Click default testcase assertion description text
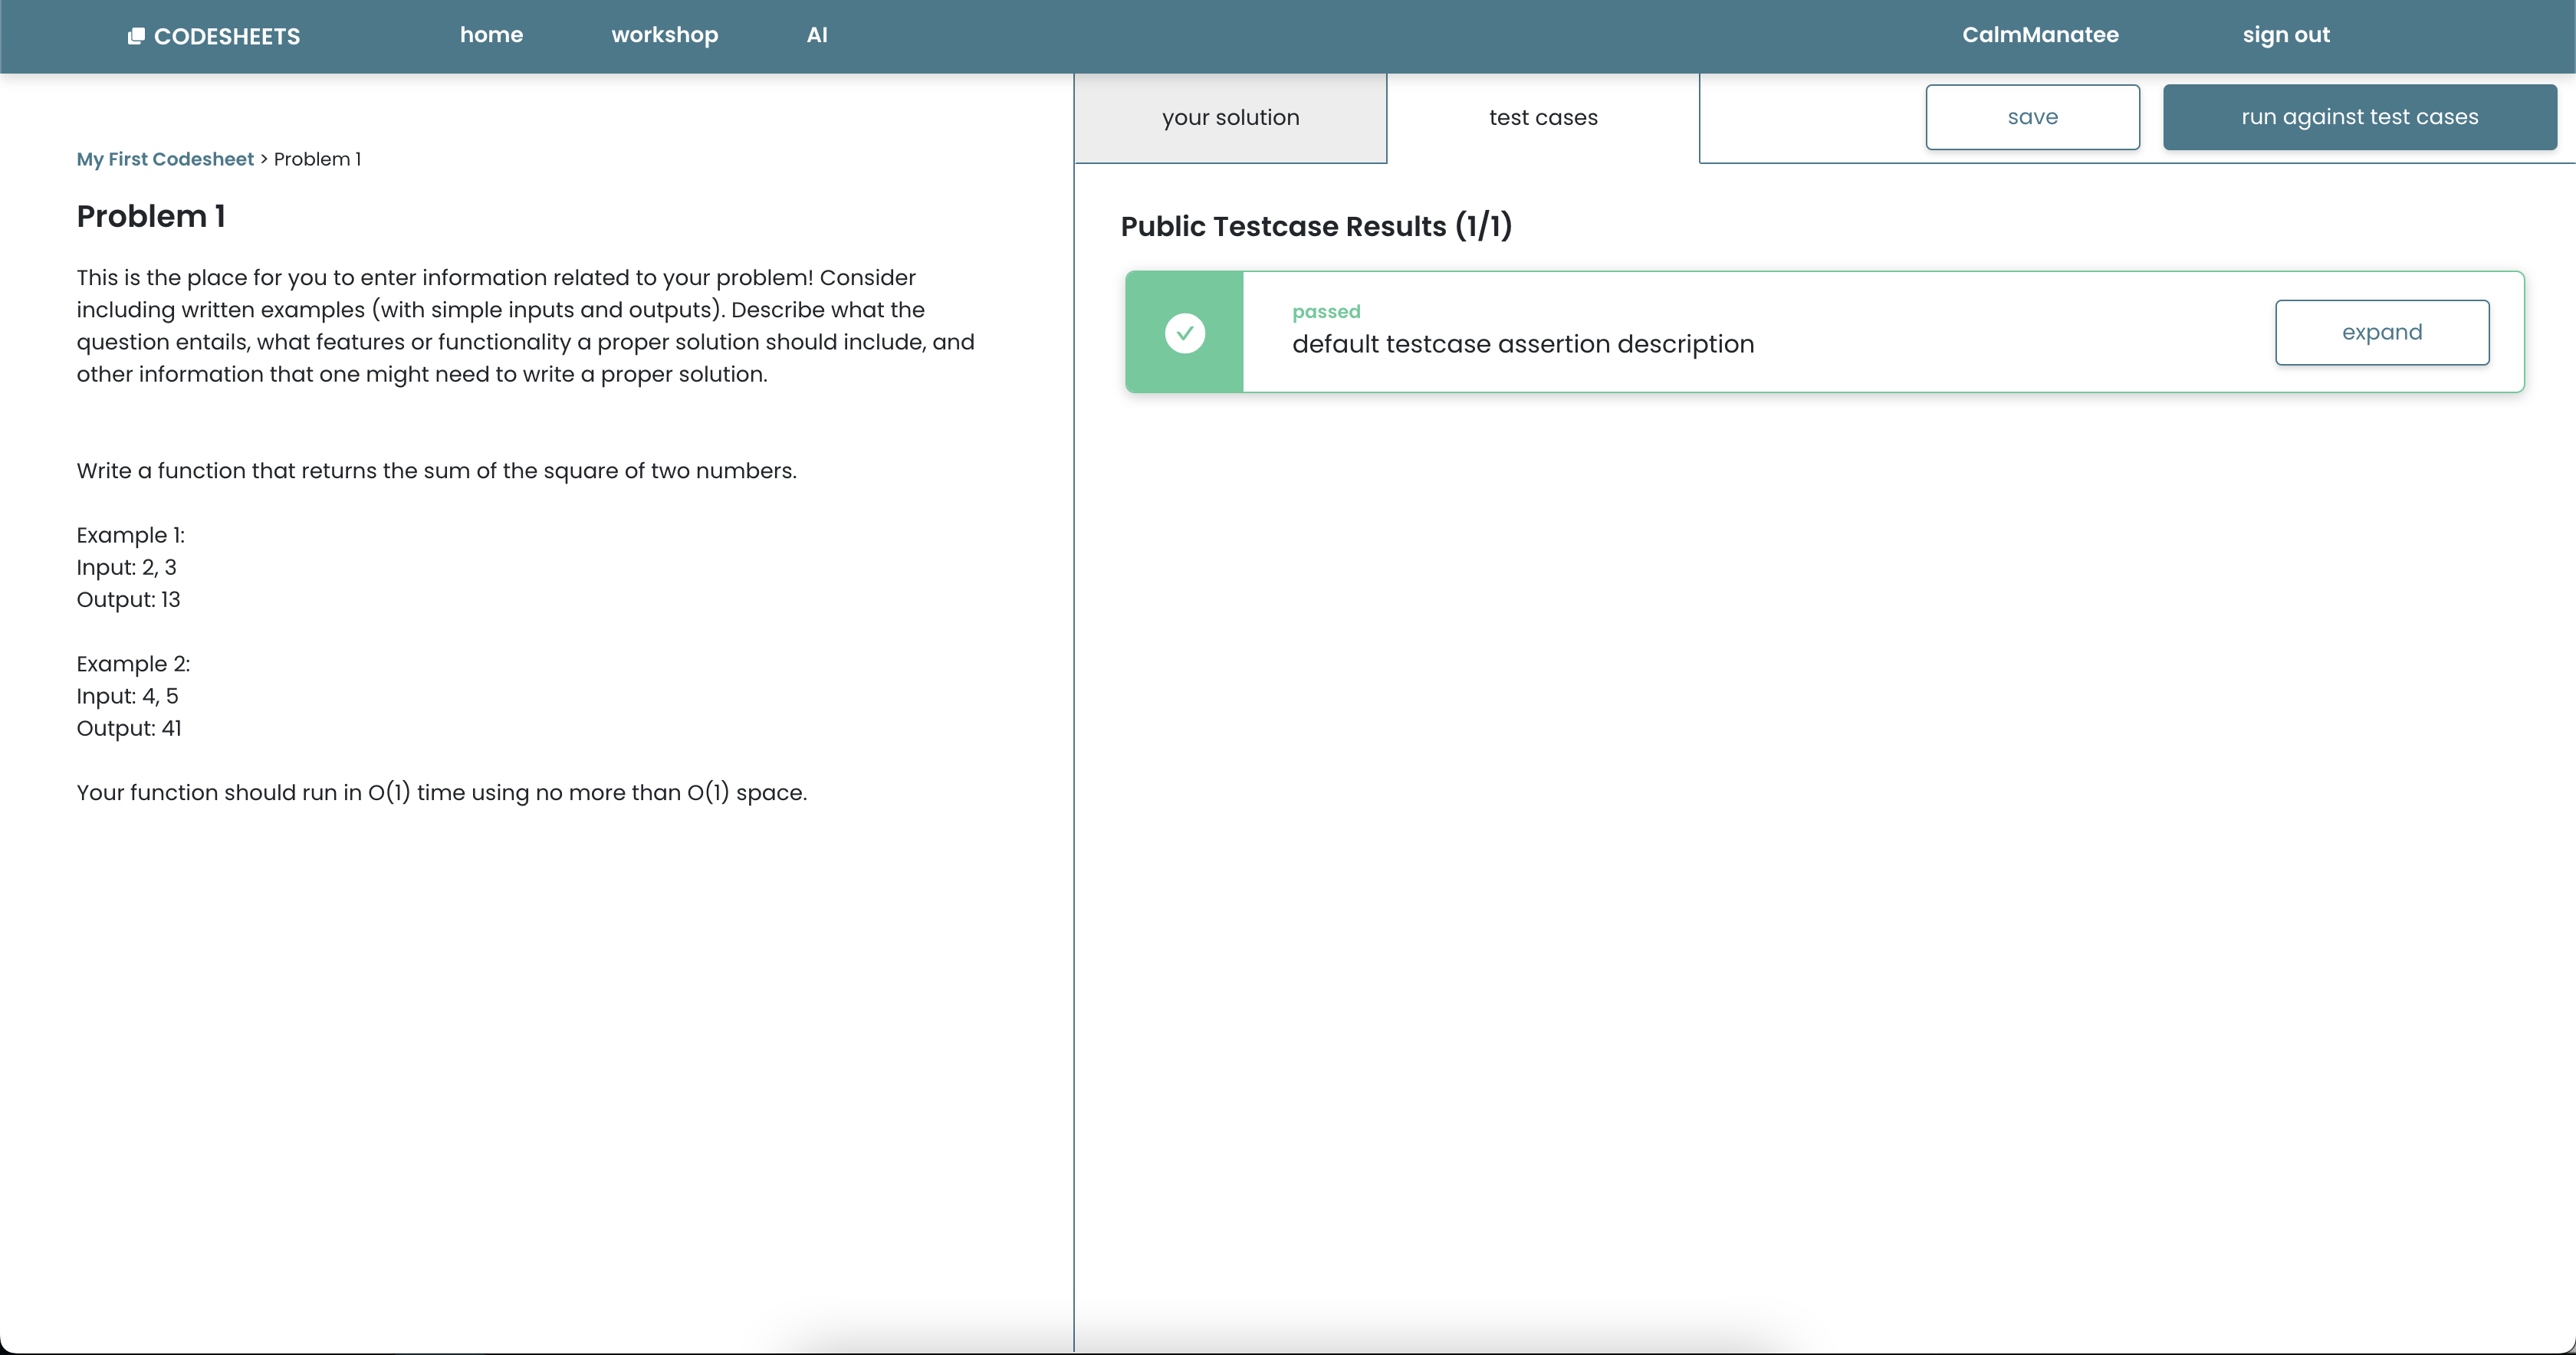This screenshot has width=2576, height=1355. (x=1522, y=344)
